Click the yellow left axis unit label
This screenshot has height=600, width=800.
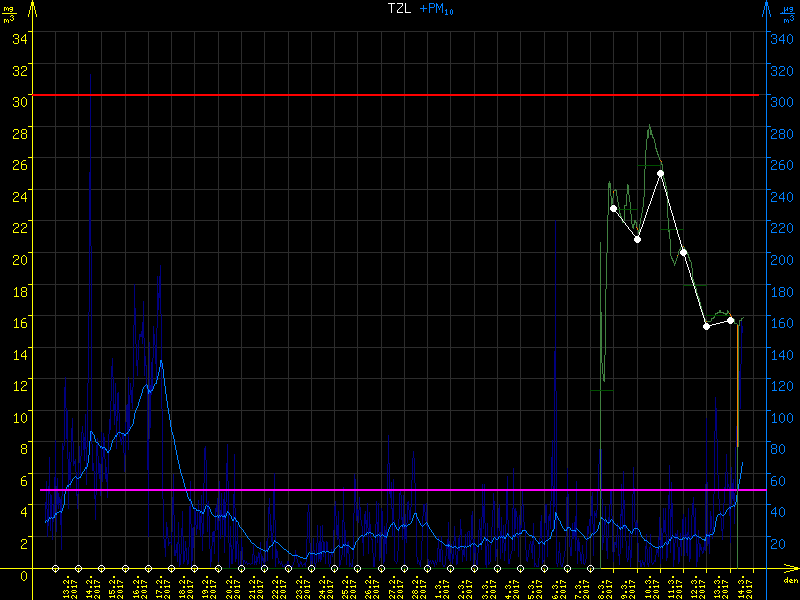(x=8, y=14)
